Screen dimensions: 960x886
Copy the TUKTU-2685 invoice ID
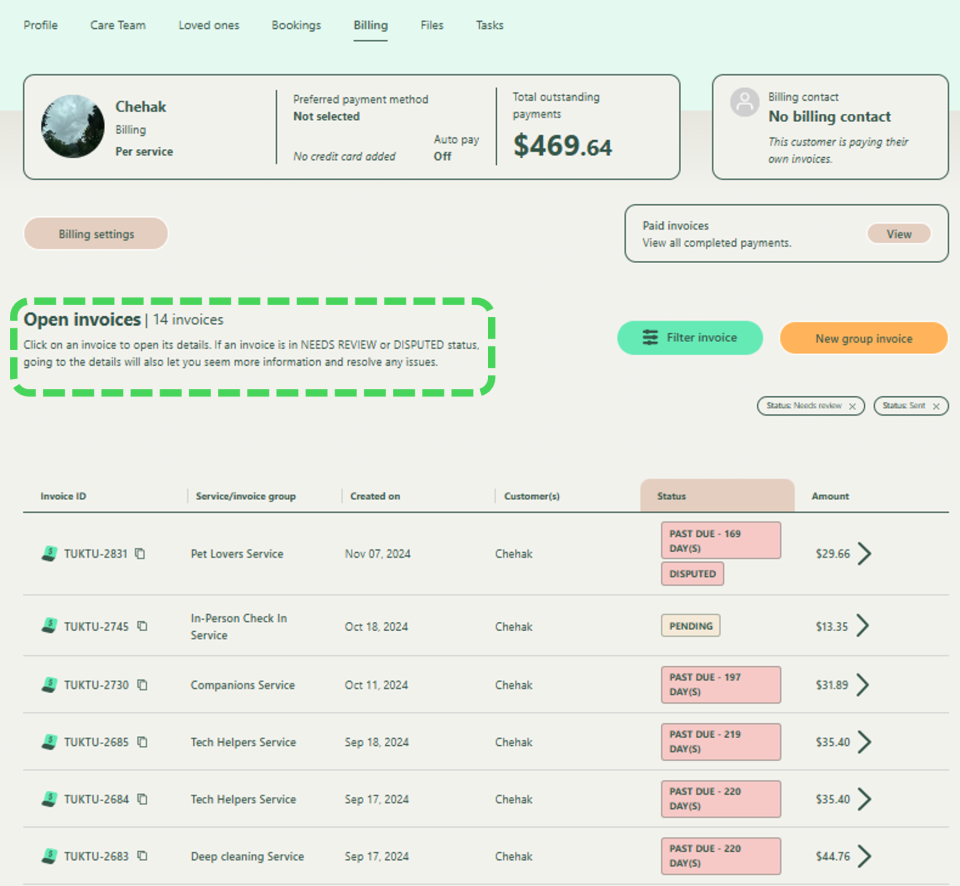(142, 742)
